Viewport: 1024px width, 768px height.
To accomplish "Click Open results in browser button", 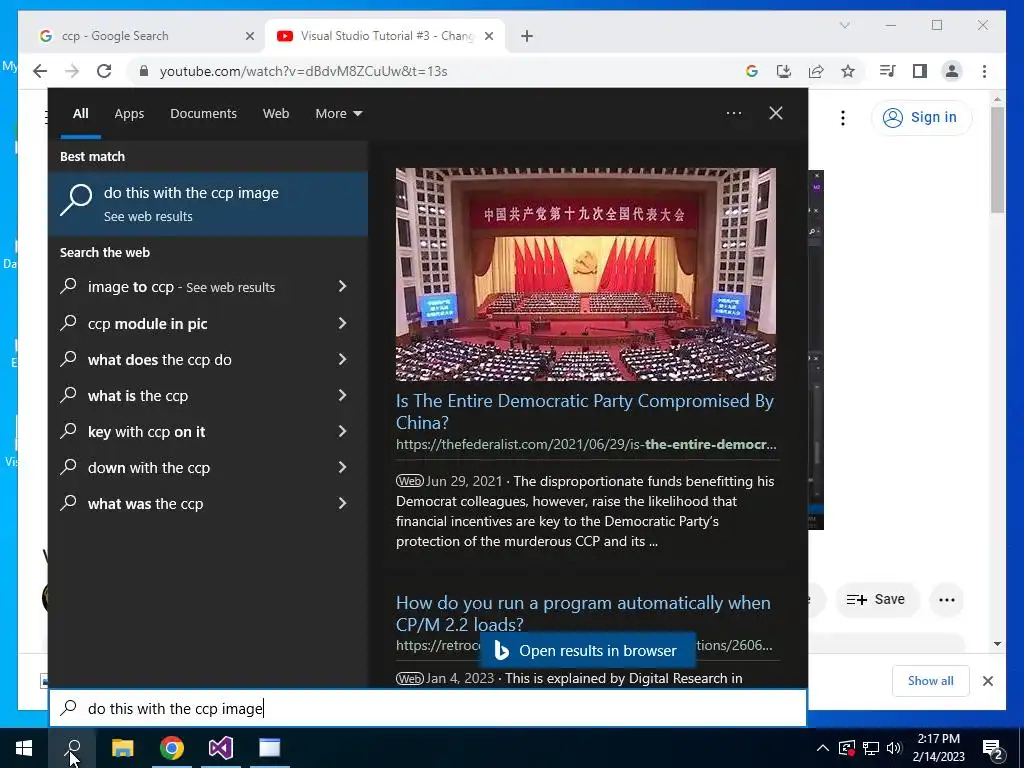I will click(588, 650).
